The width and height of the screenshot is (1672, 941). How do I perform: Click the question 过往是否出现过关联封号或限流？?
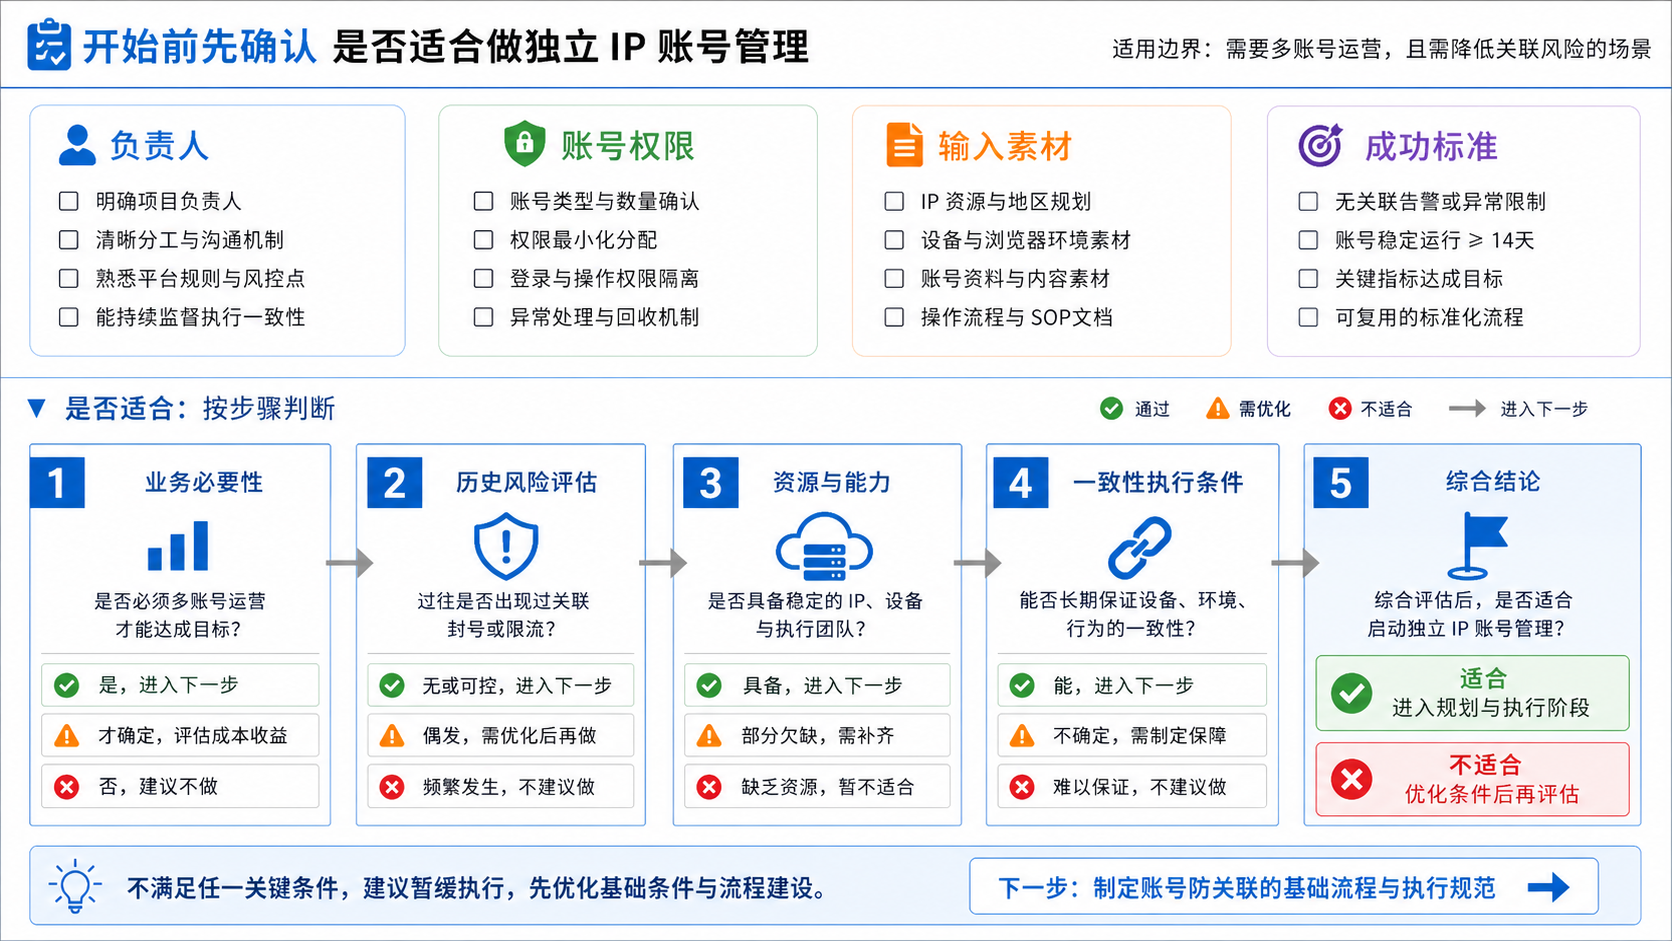point(503,614)
